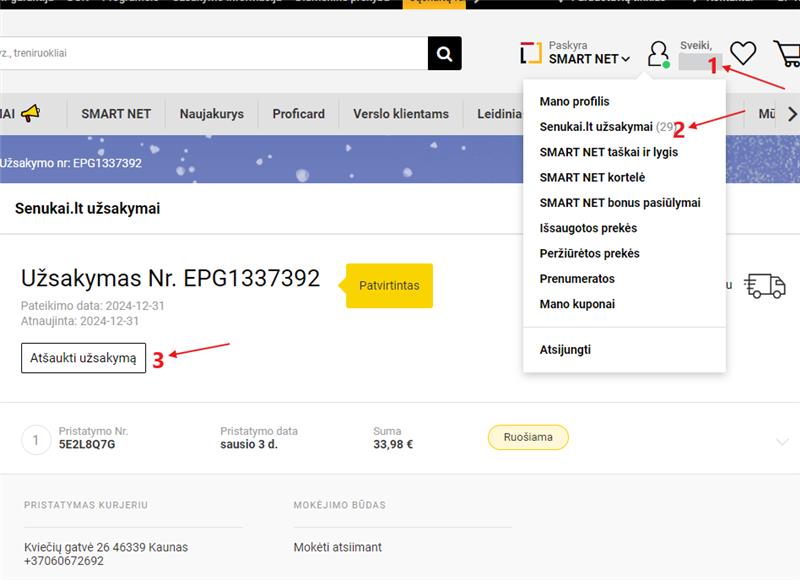Click the megaphone promotions icon
800x580 pixels.
31,113
